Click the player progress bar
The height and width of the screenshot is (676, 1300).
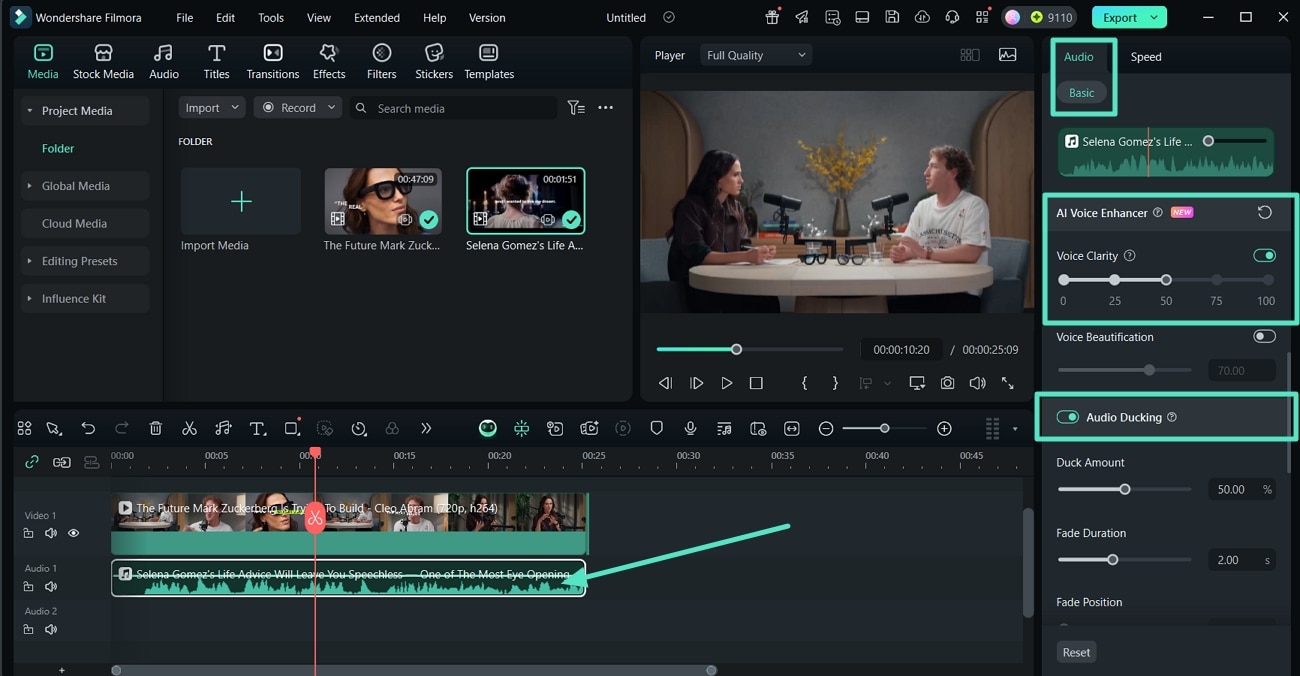point(750,349)
